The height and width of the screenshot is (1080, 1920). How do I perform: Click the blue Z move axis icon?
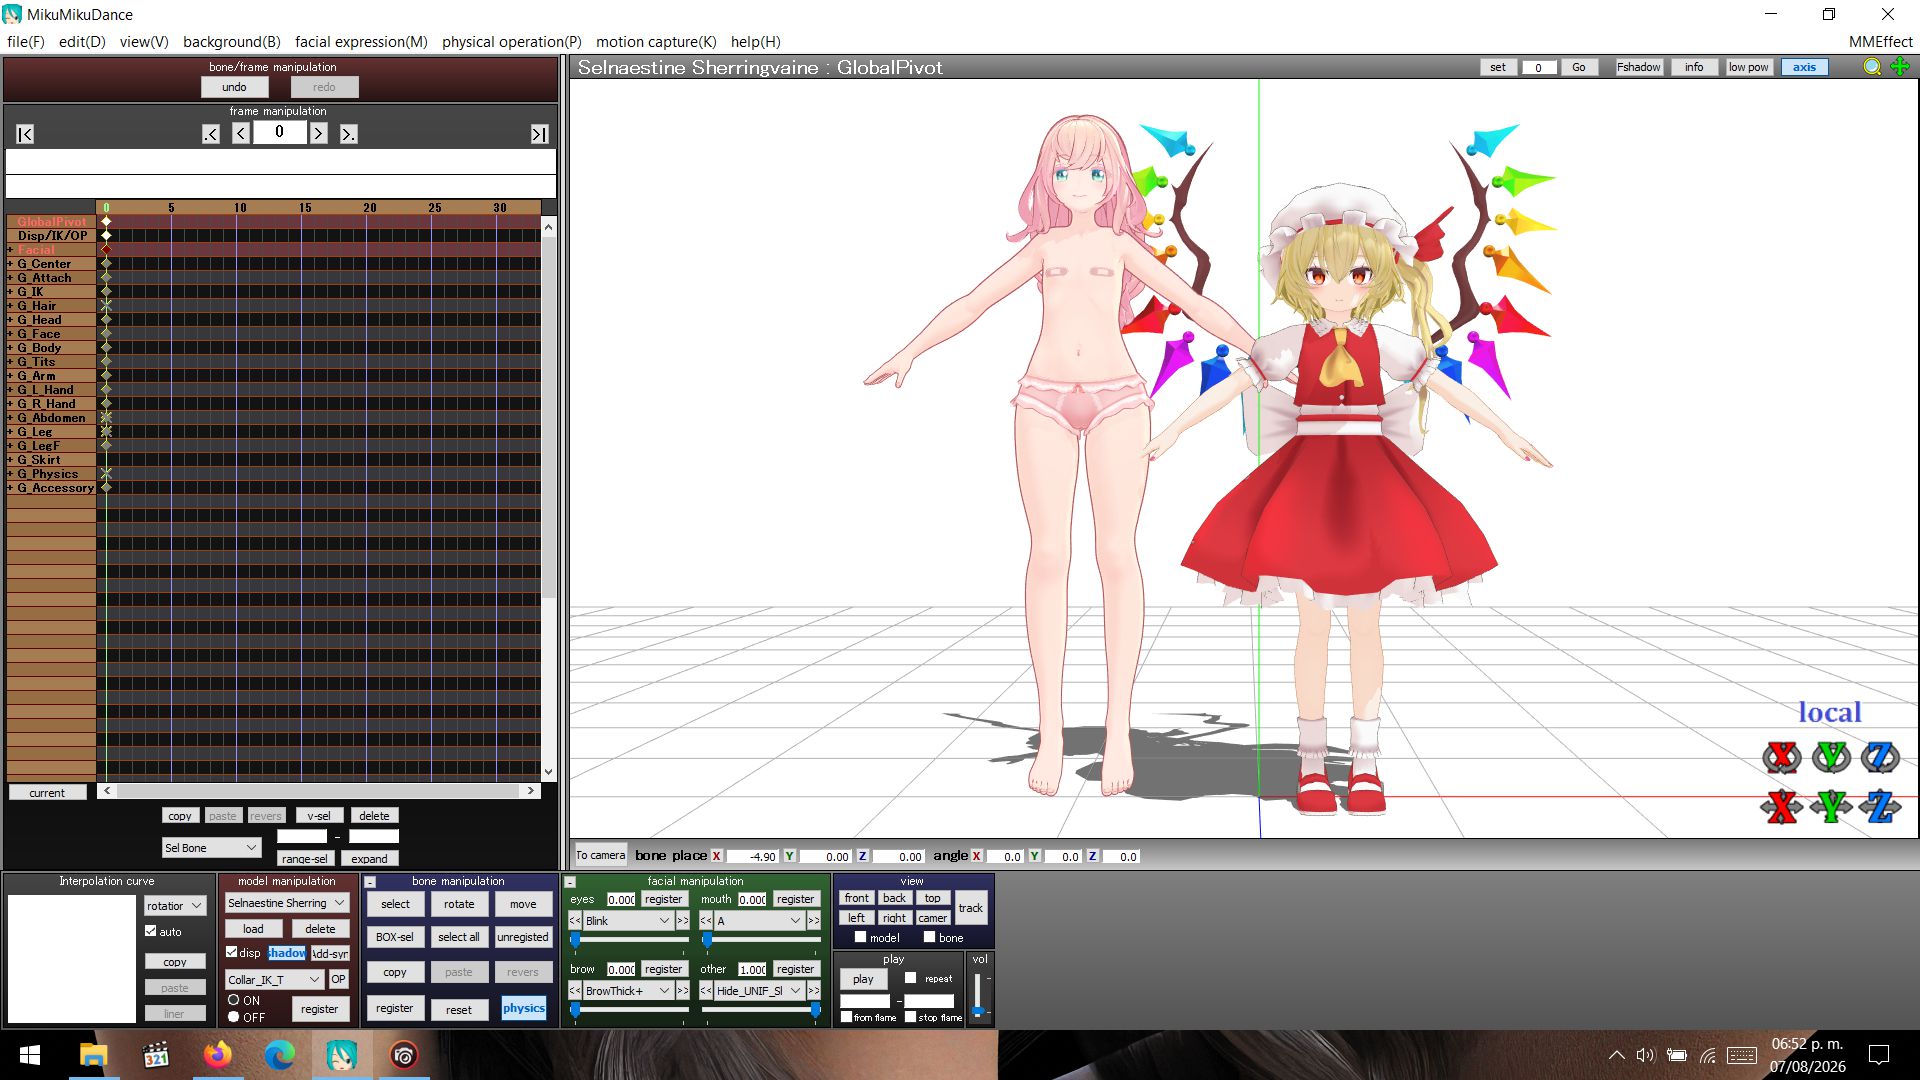click(x=1880, y=806)
